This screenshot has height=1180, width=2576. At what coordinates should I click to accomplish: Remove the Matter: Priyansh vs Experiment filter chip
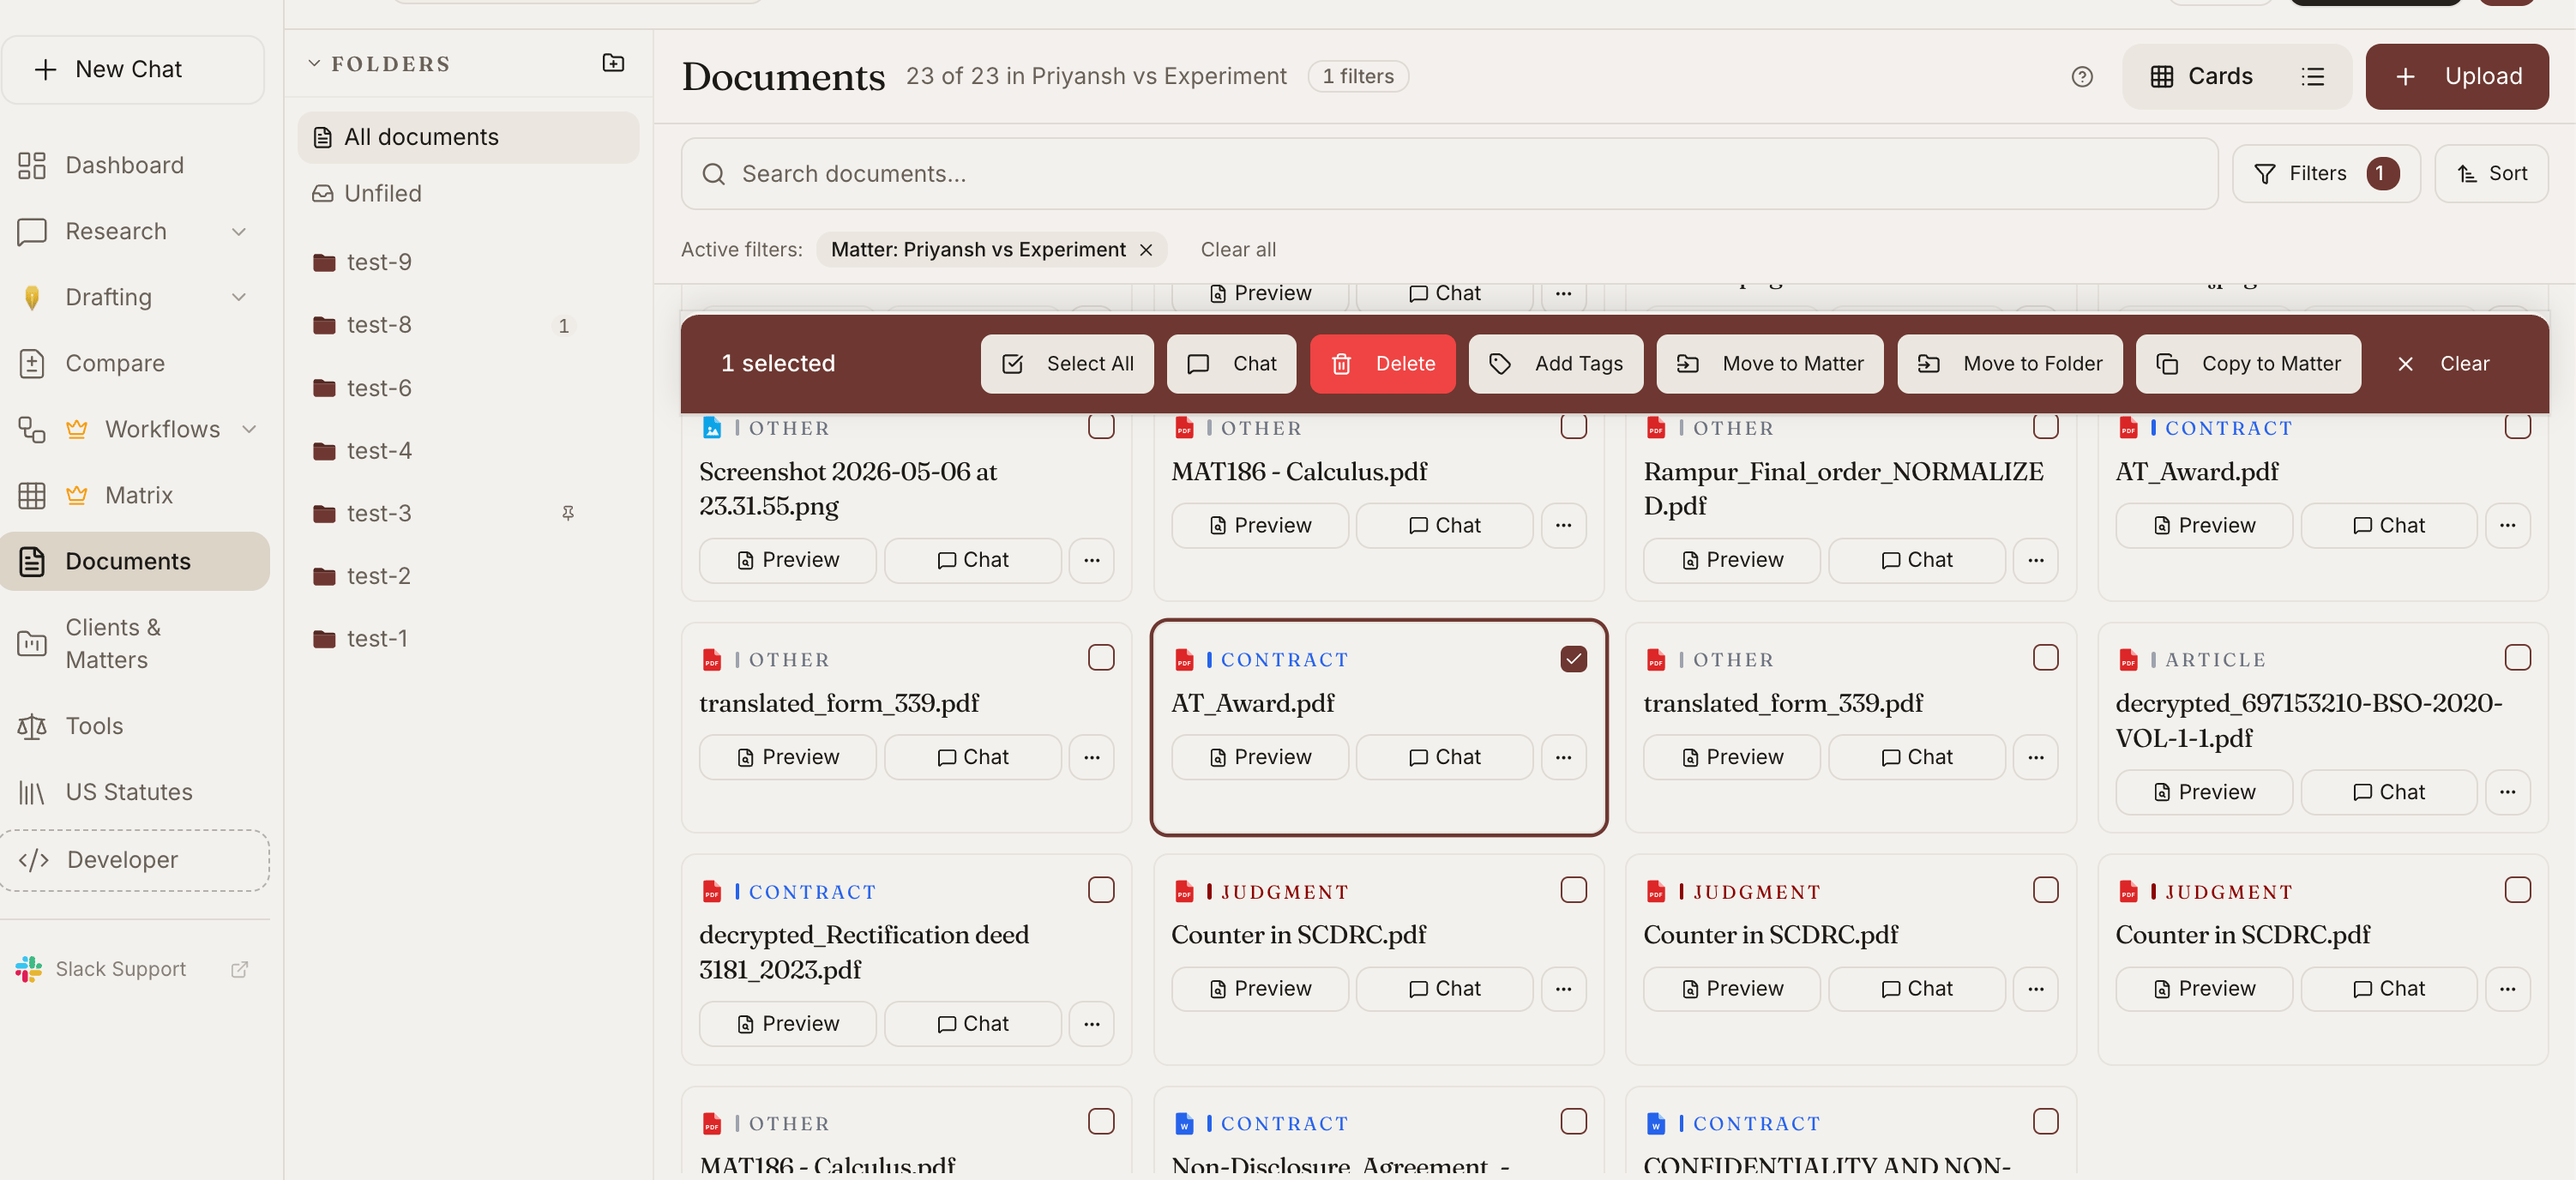coord(1146,250)
